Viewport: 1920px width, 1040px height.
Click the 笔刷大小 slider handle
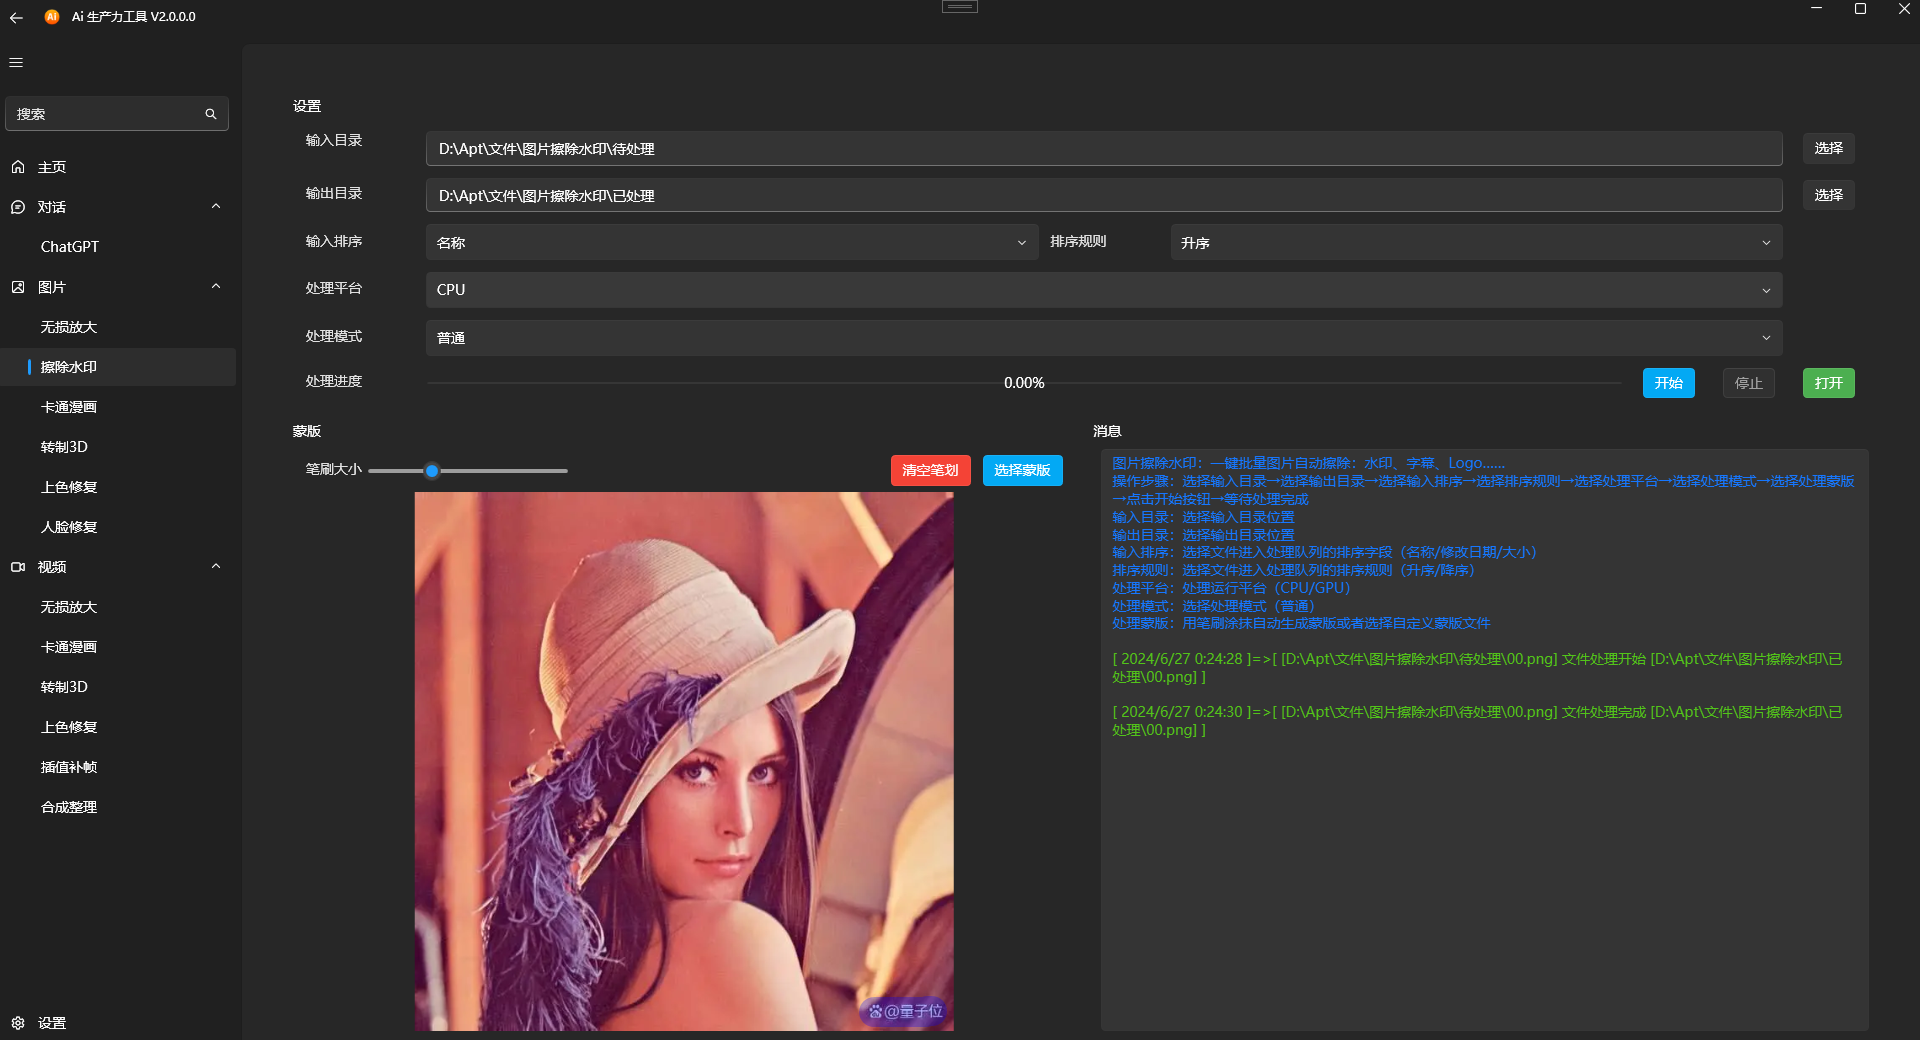(432, 471)
